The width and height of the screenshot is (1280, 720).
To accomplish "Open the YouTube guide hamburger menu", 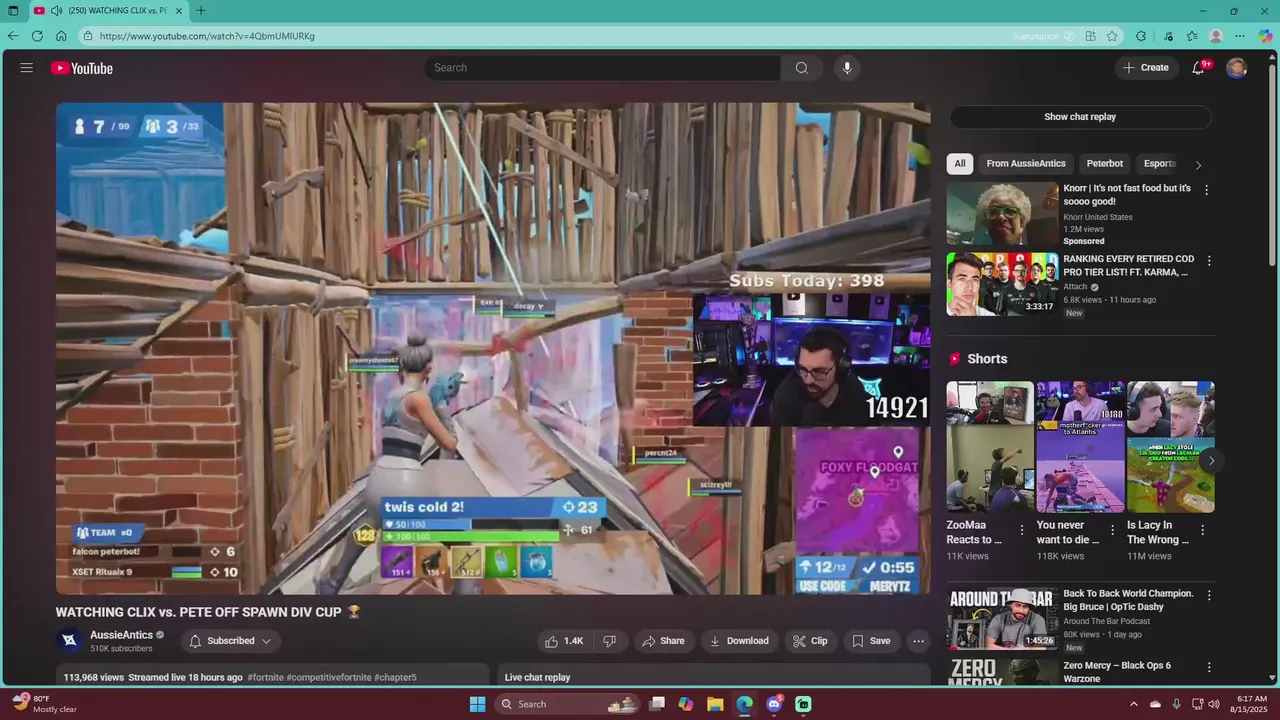I will pyautogui.click(x=27, y=68).
